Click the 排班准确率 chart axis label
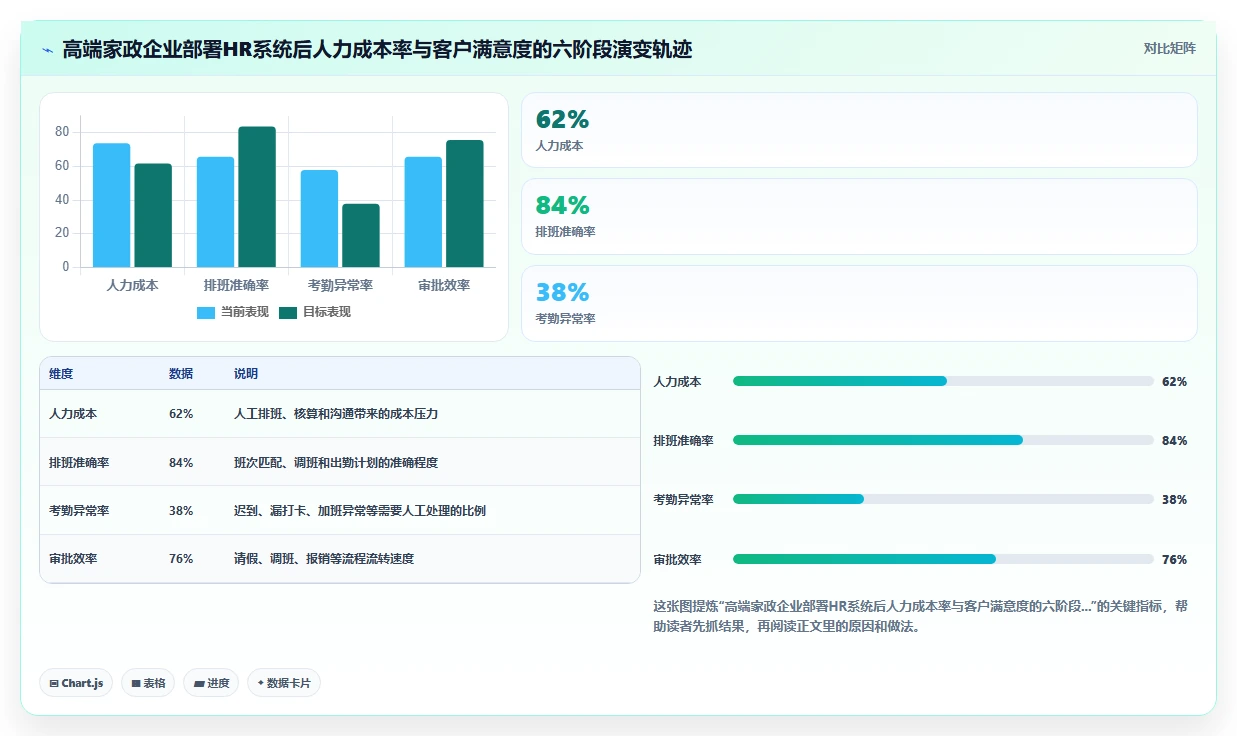Screen dimensions: 1237x736 [x=236, y=285]
